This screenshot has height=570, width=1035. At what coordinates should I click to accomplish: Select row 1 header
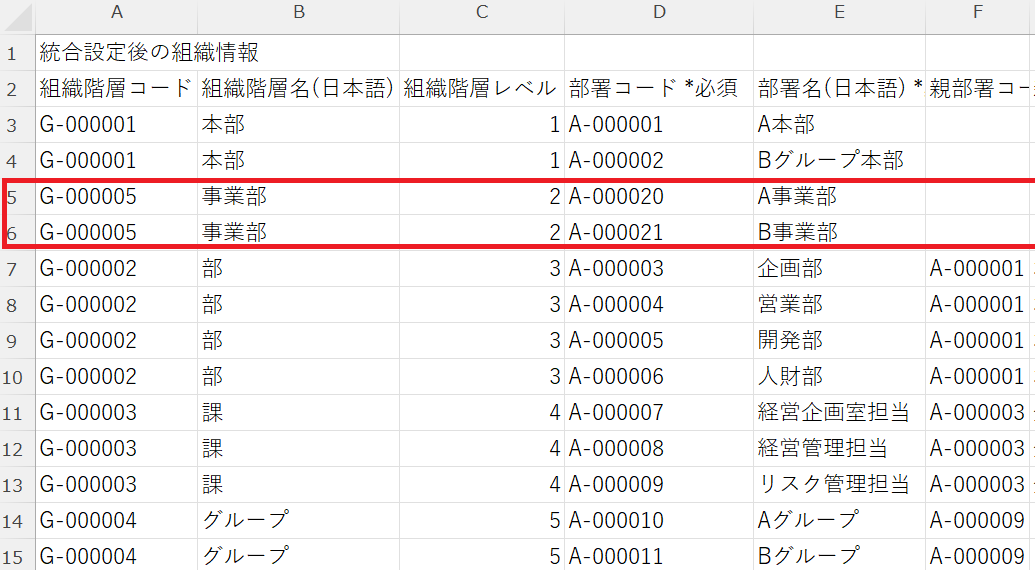pos(17,53)
